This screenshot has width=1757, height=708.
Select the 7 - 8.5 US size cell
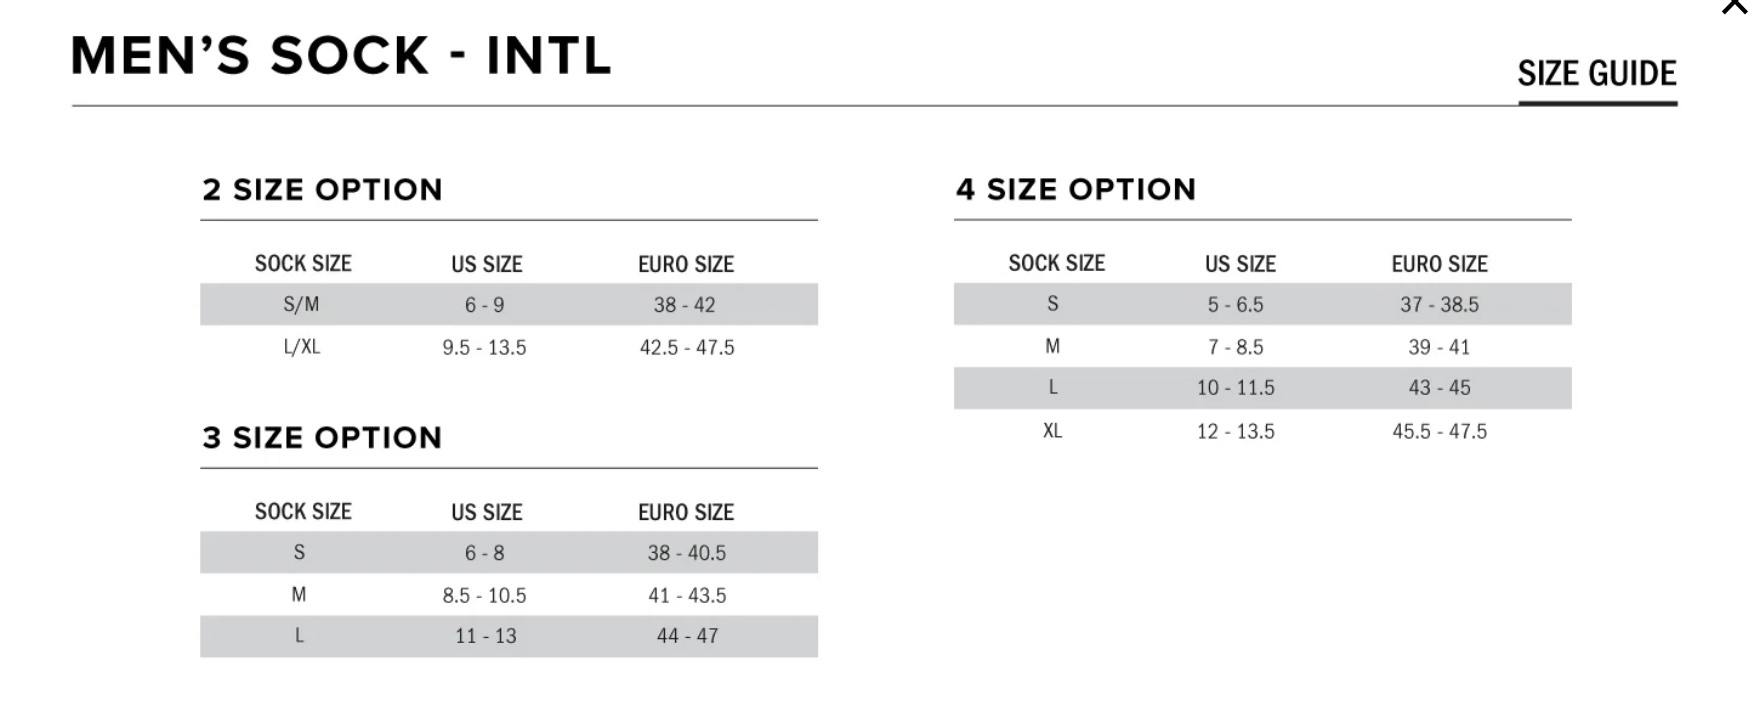tap(1236, 348)
